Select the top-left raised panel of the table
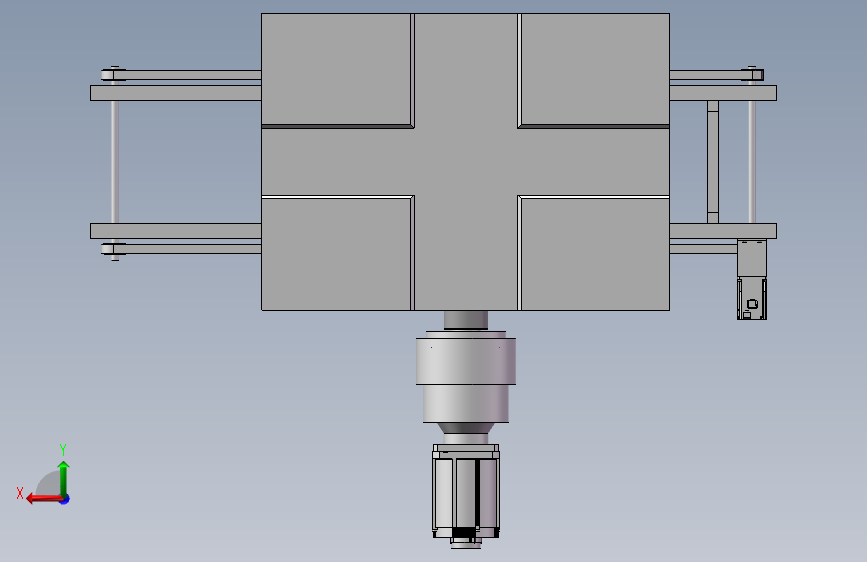Image resolution: width=867 pixels, height=562 pixels. point(336,70)
